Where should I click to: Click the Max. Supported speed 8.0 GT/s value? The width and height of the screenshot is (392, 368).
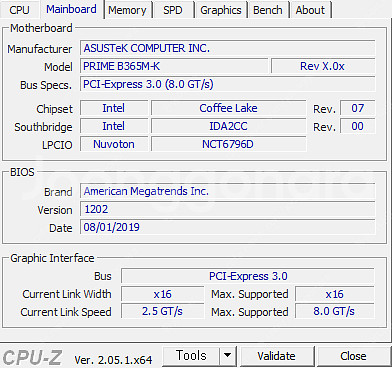coord(335,312)
